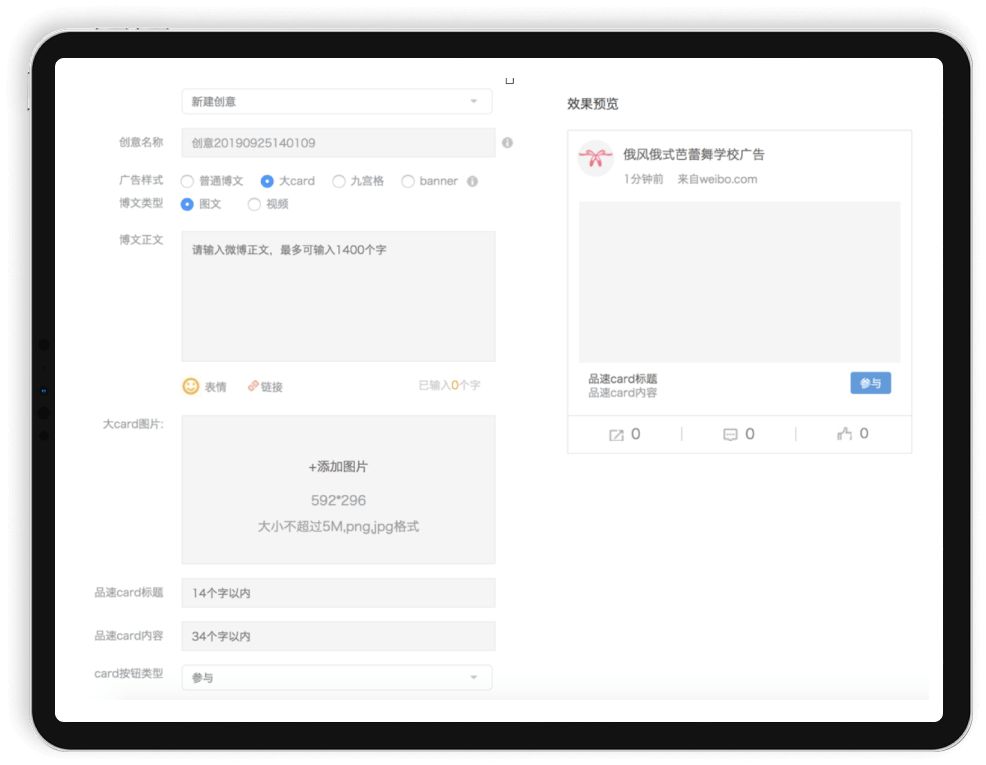Click the ballet school avatar image

596,158
